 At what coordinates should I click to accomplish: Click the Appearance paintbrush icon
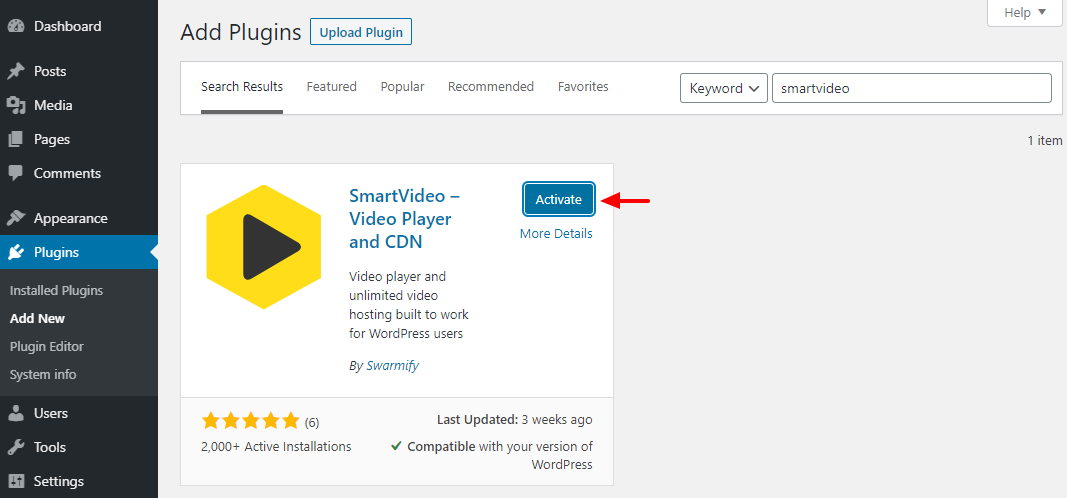16,218
